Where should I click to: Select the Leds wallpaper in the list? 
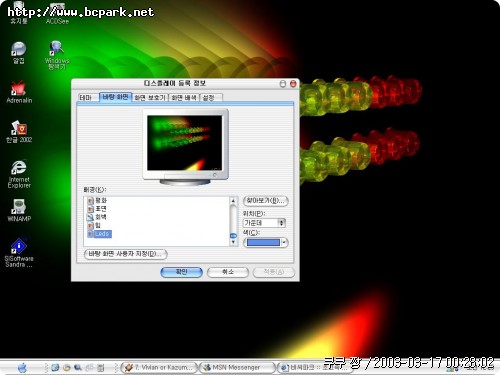coord(99,234)
